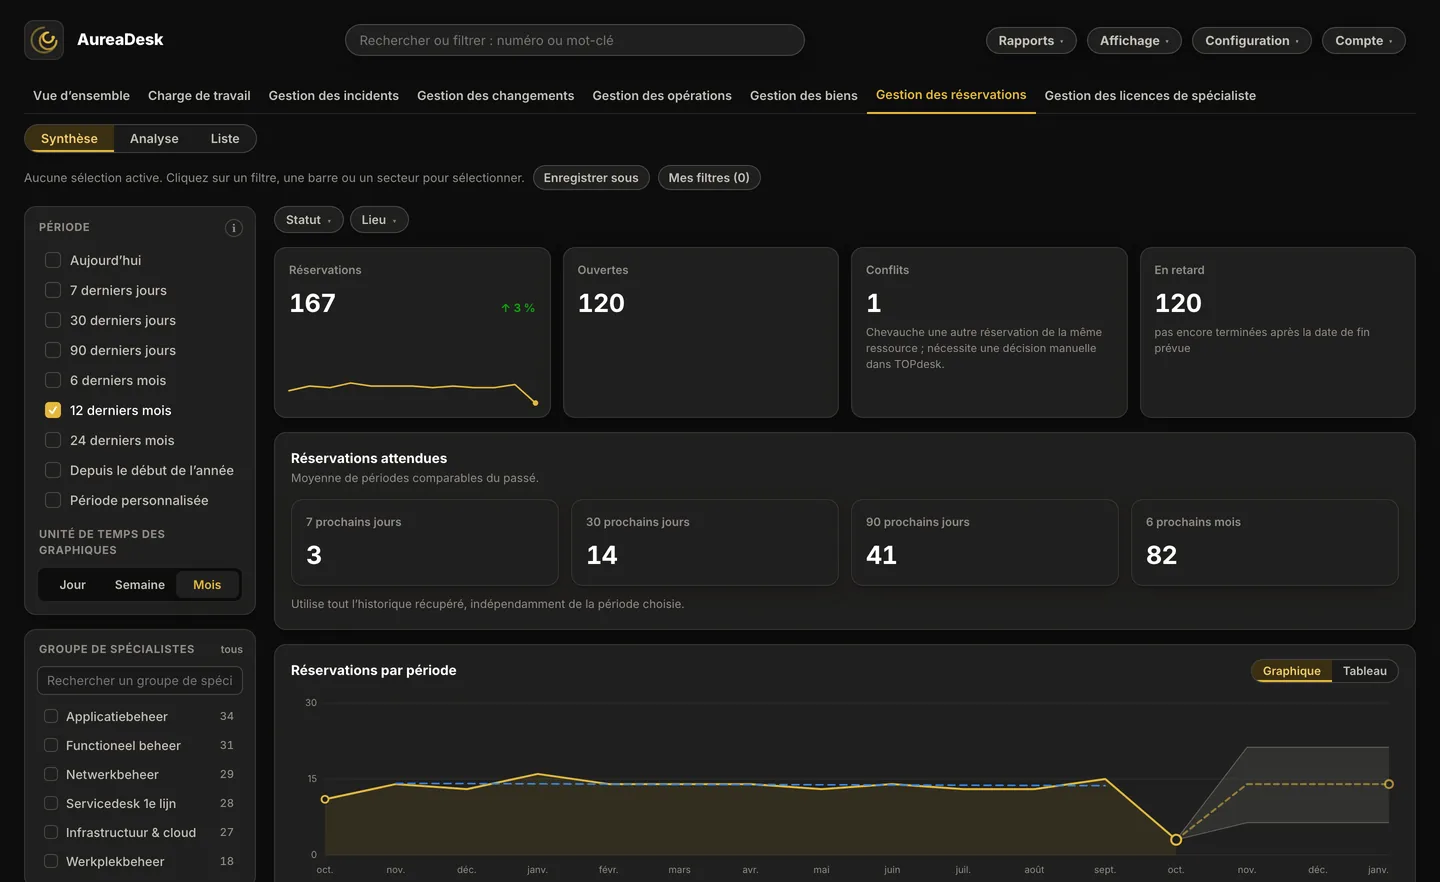Check the Servicedesk 1e lijn checkbox
The width and height of the screenshot is (1440, 882).
coord(51,803)
